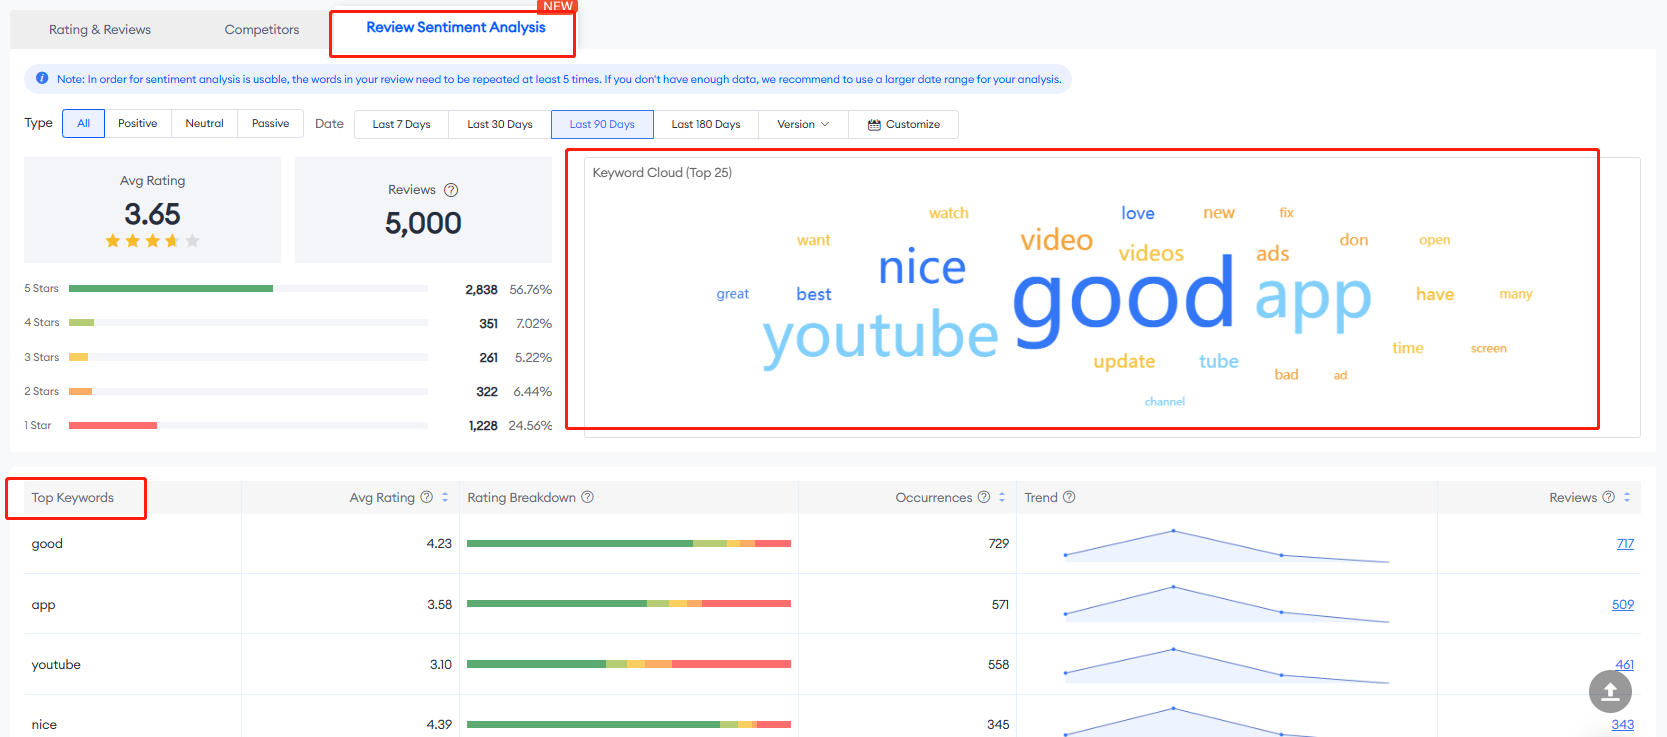Image resolution: width=1667 pixels, height=737 pixels.
Task: Click the word 'ads' in keyword cloud
Action: tap(1273, 254)
